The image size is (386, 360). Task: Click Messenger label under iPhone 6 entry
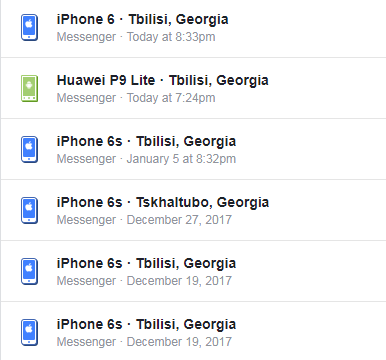[x=86, y=37]
